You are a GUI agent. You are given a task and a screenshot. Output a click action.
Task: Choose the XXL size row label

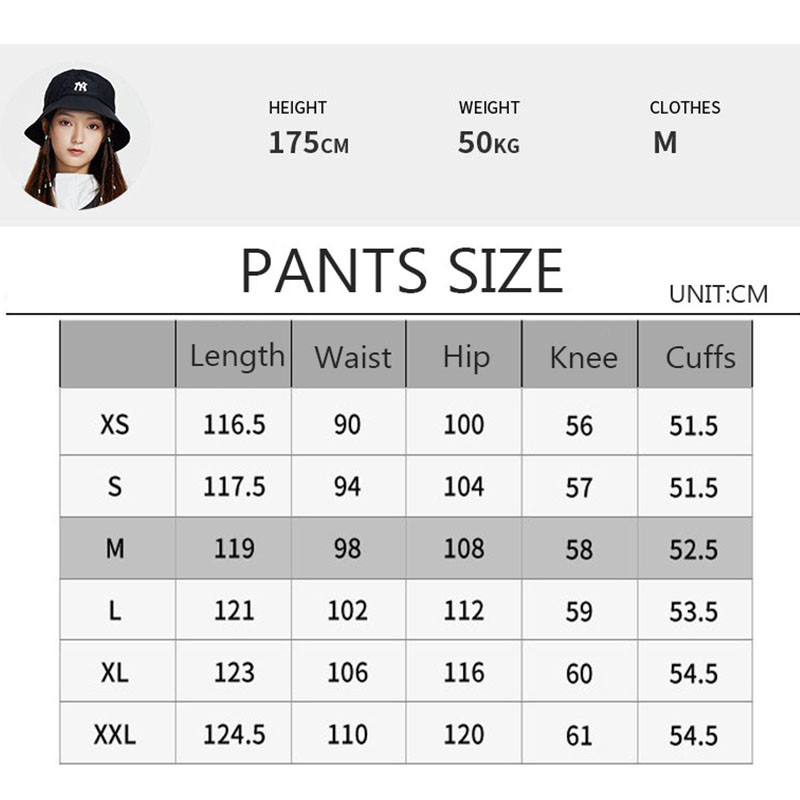click(115, 735)
